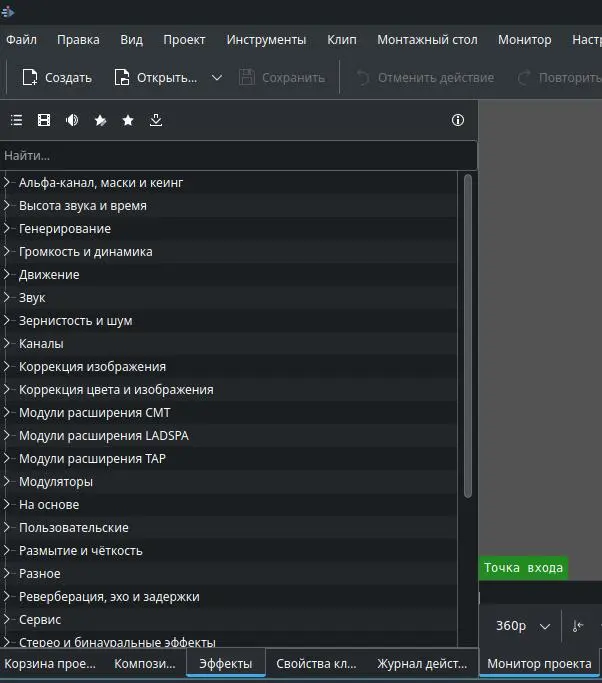Viewport: 602px width, 683px height.
Task: Switch to Монитор проекта tab
Action: (x=539, y=664)
